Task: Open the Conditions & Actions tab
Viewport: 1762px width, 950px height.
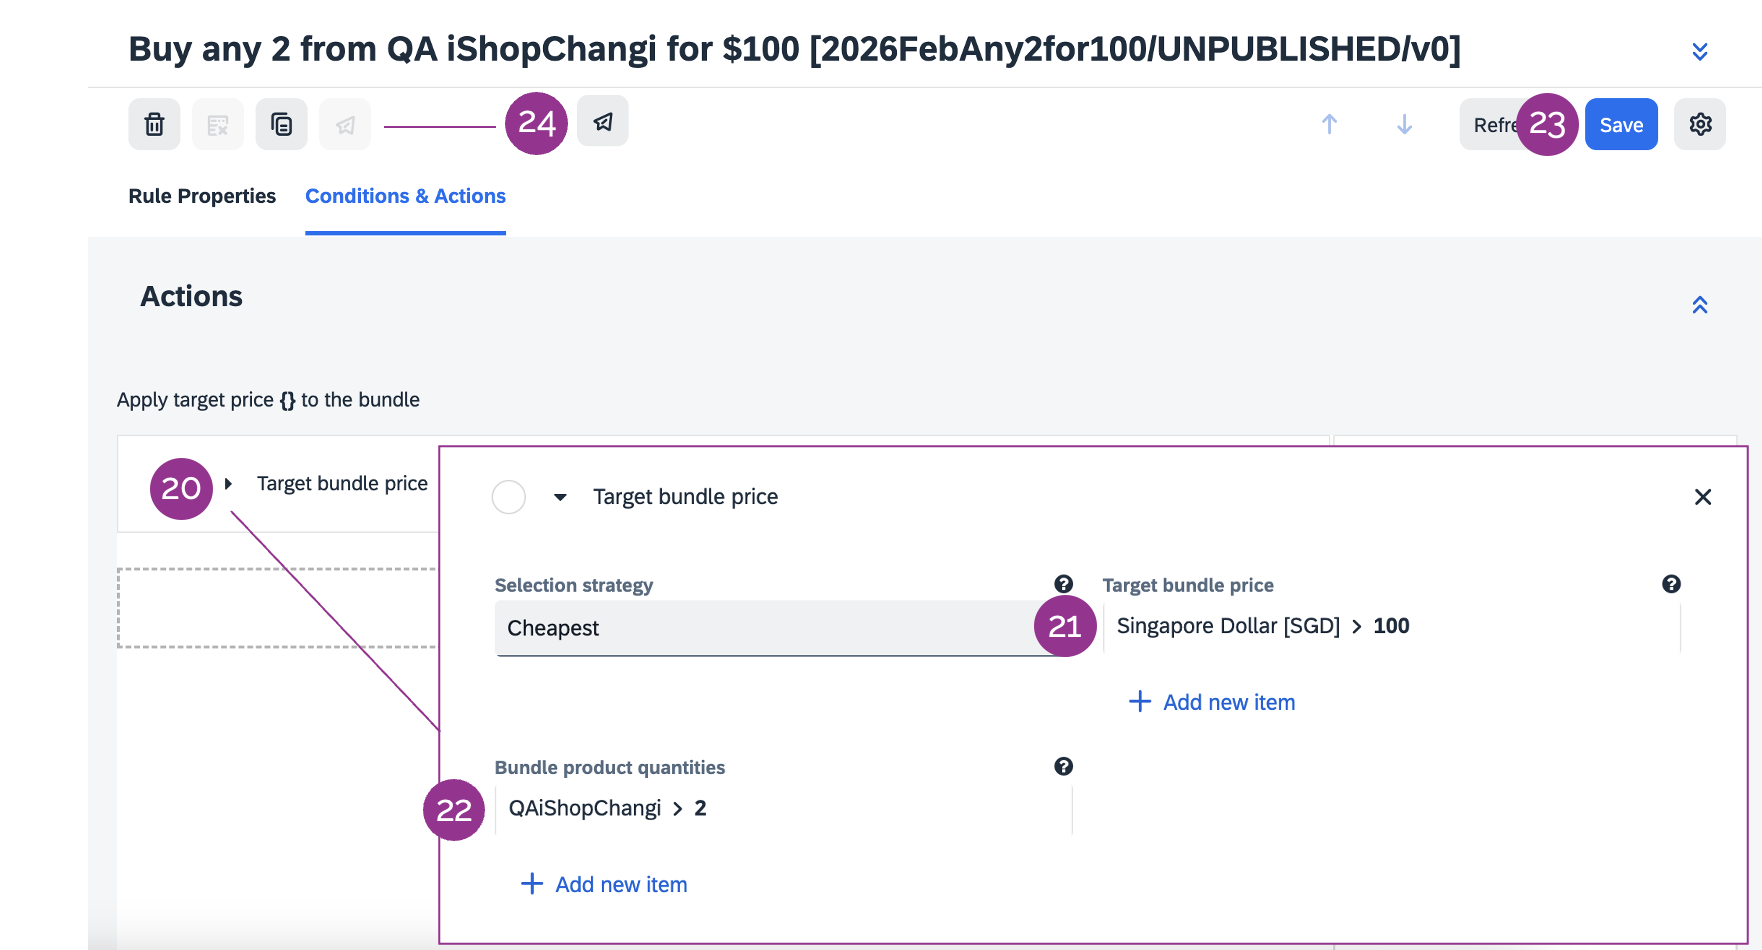Action: (405, 196)
